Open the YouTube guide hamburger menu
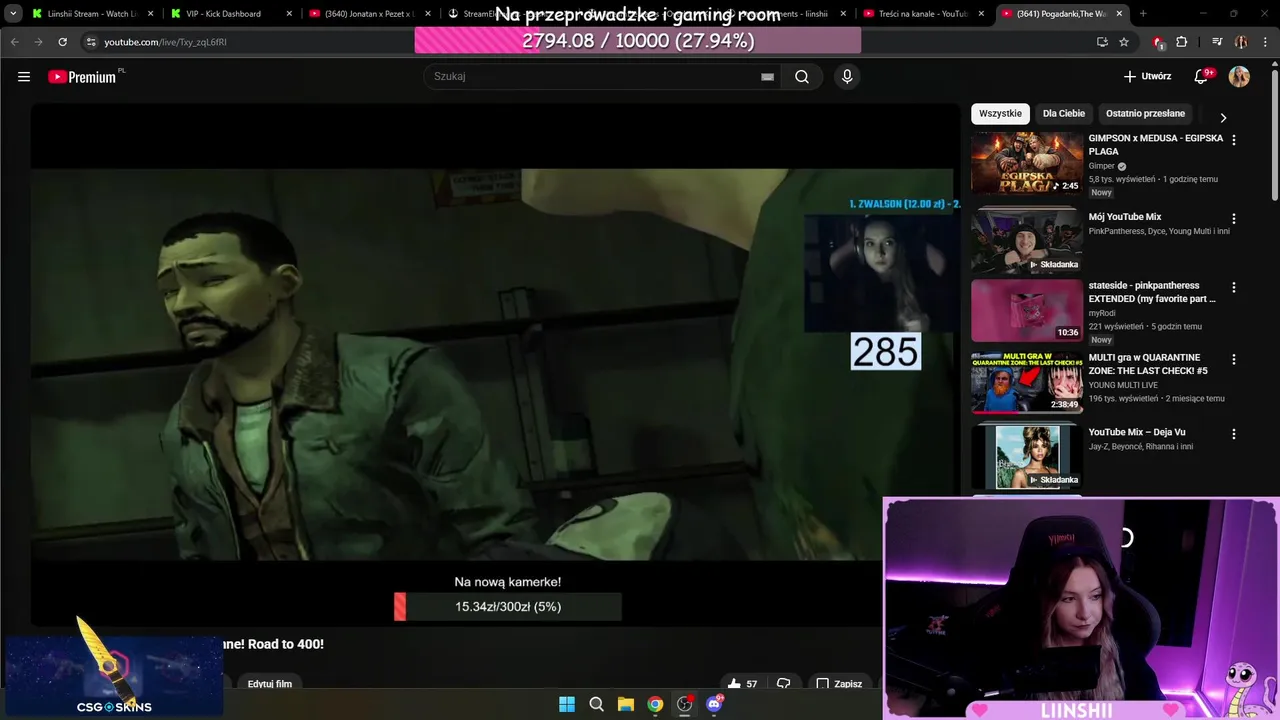The height and width of the screenshot is (720, 1280). pyautogui.click(x=24, y=77)
